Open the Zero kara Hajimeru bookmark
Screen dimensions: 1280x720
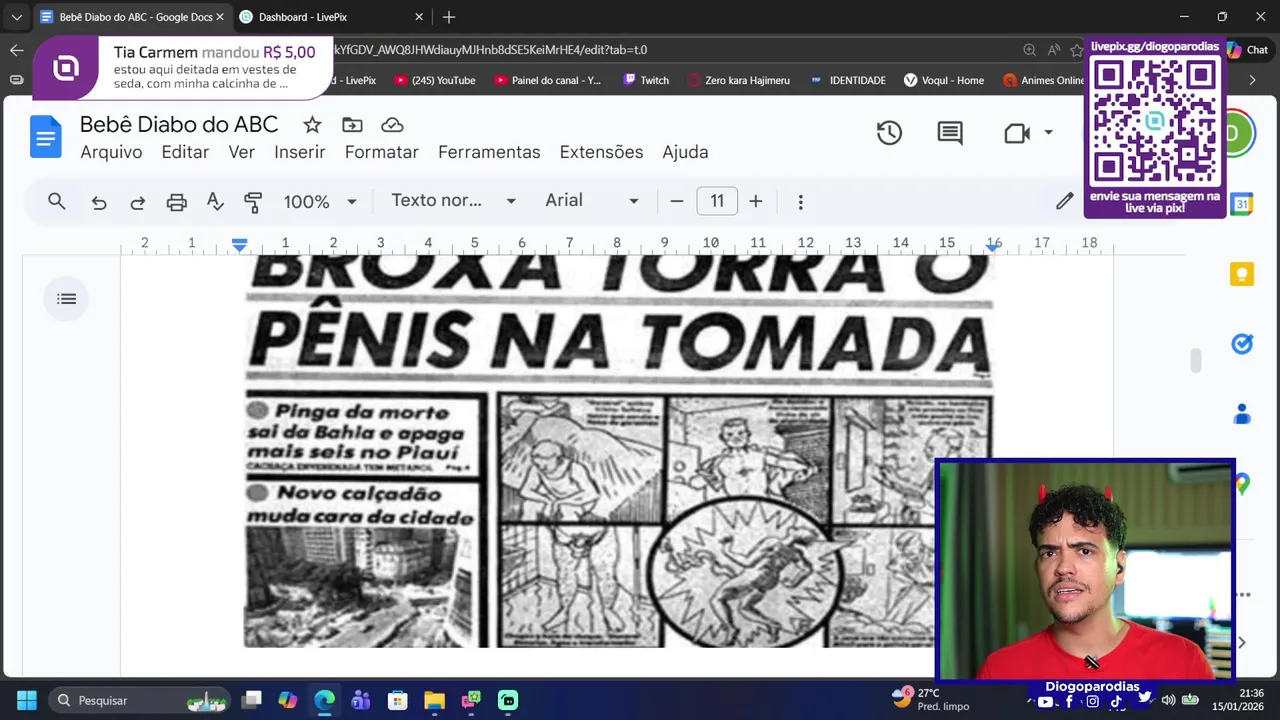(x=739, y=80)
